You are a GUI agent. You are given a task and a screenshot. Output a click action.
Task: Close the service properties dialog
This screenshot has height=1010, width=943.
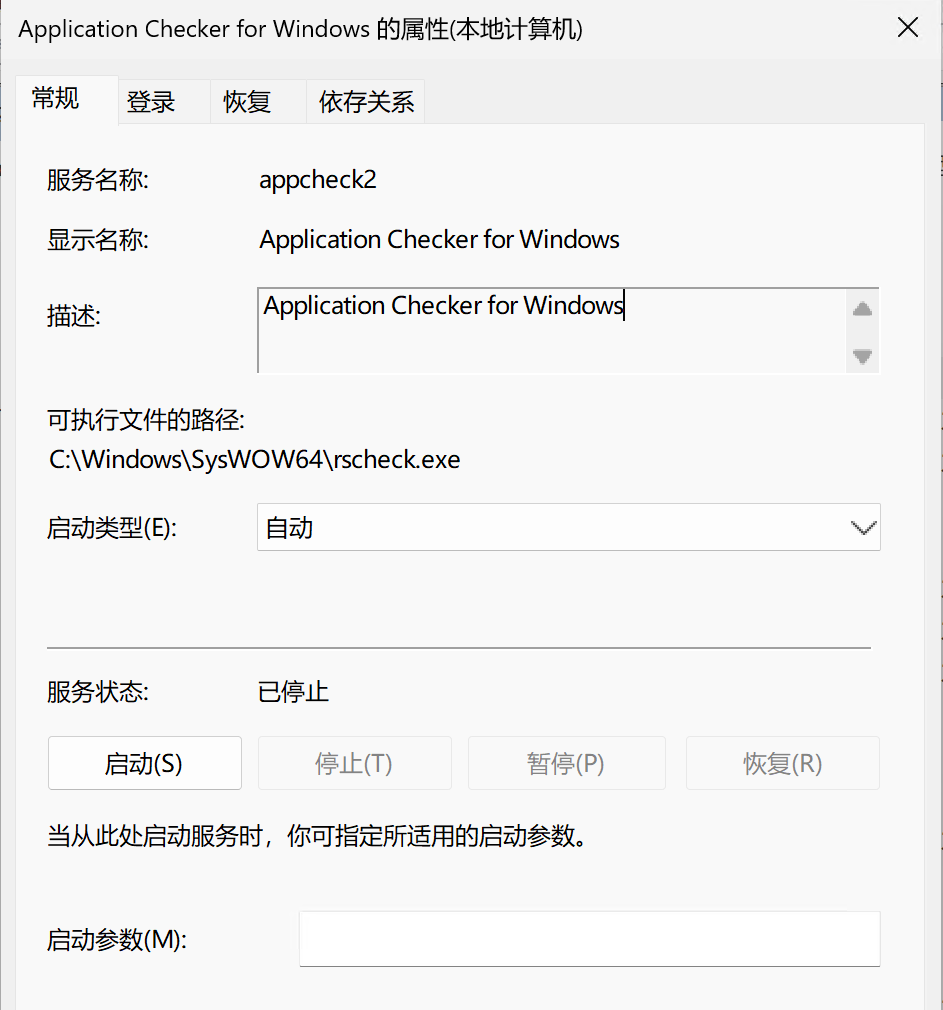point(907,28)
